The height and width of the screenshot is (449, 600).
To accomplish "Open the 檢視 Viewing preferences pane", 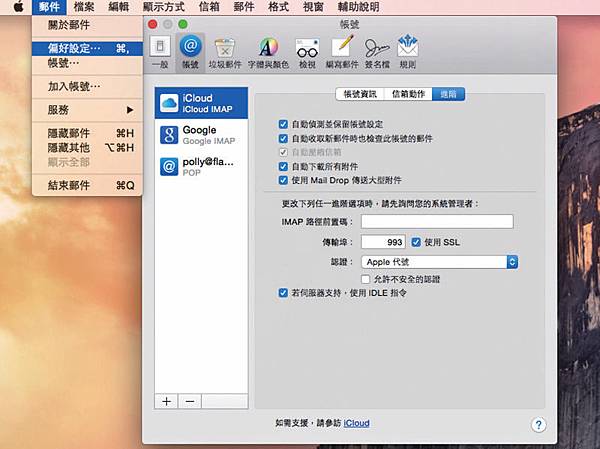I will (x=307, y=53).
